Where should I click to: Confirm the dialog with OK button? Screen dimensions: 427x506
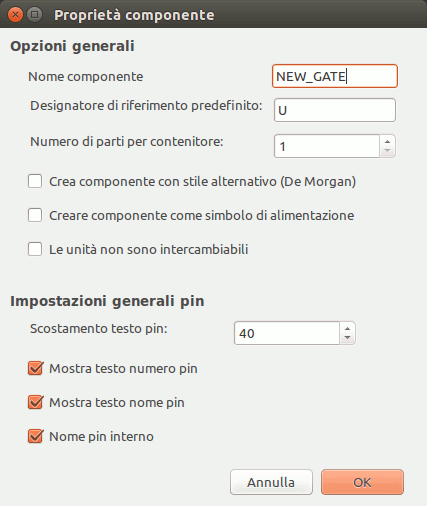coord(362,482)
